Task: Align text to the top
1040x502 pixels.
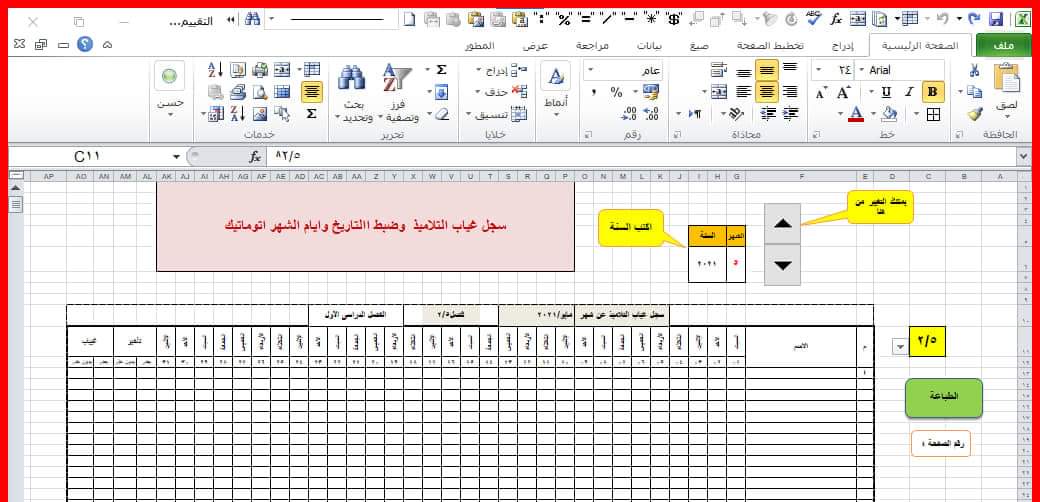Action: [789, 69]
